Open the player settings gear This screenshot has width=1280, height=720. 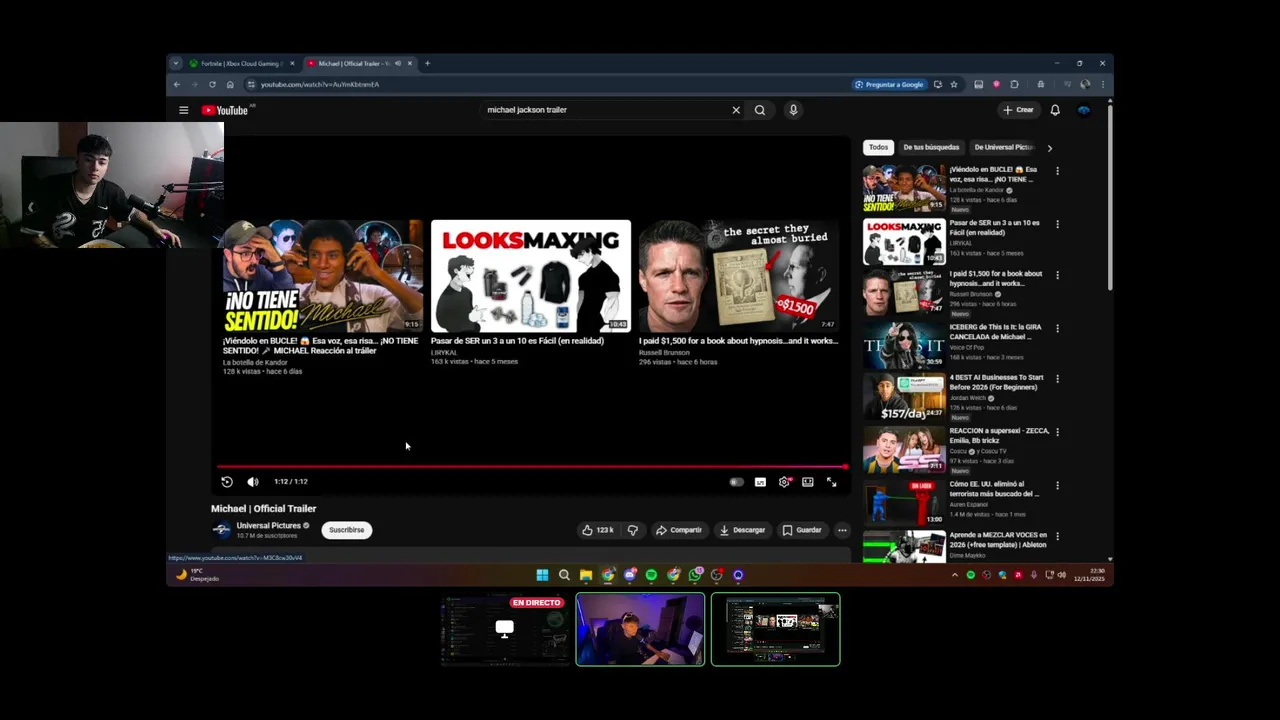coord(784,482)
